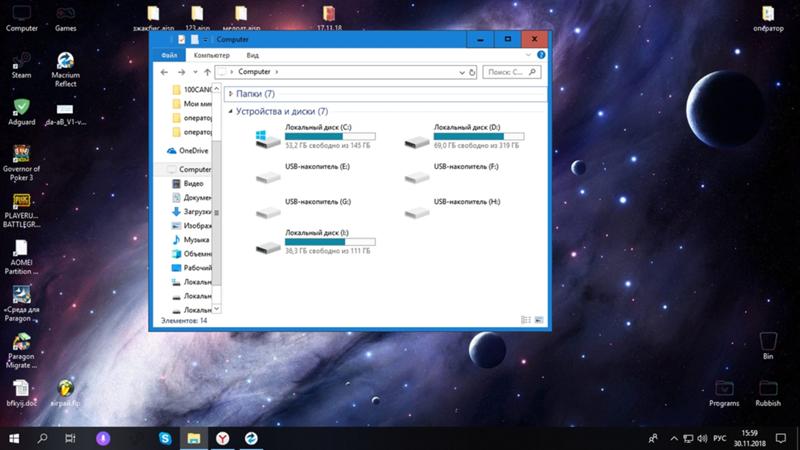Open AOMEI Partition desktop icon
Screen dimensions: 800x450
(x=21, y=257)
